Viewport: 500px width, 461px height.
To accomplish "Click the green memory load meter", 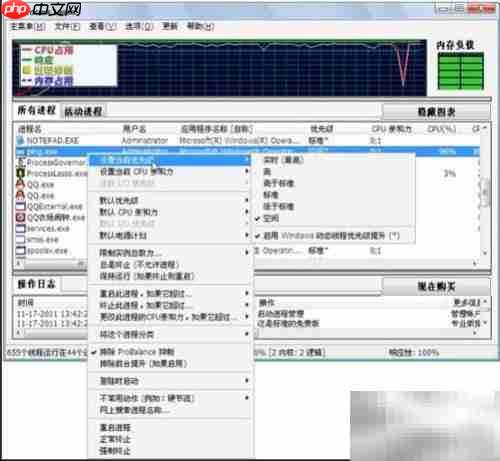I will point(460,71).
